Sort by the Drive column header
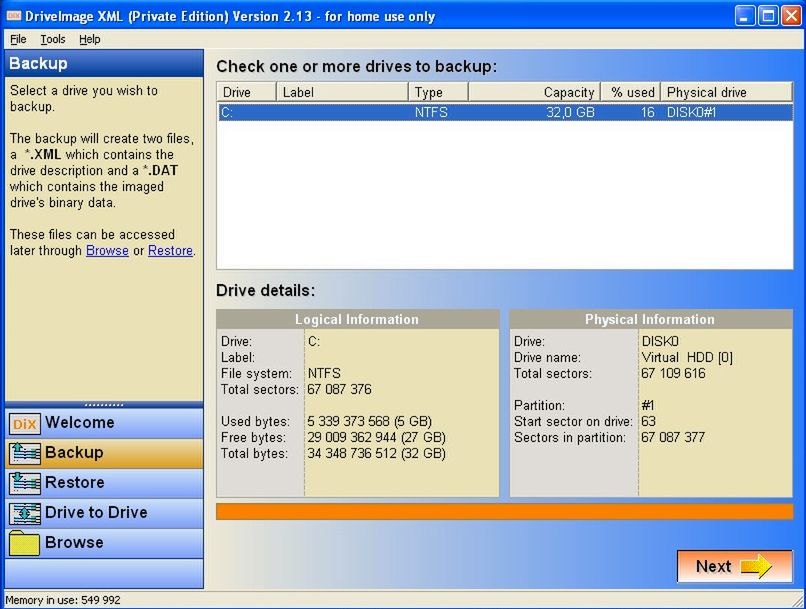The image size is (806, 609). click(247, 92)
